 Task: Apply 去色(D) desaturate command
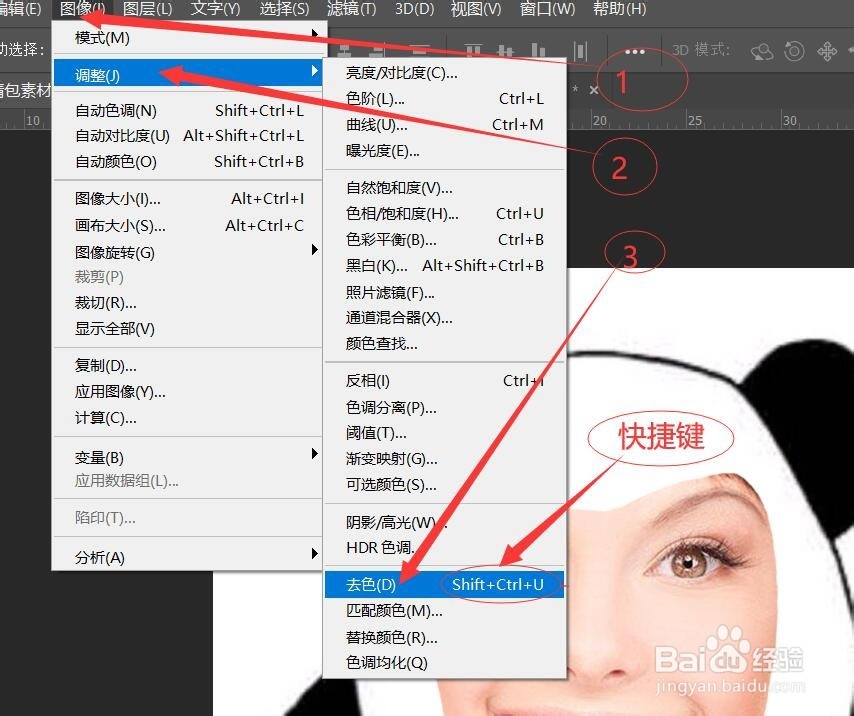click(444, 584)
